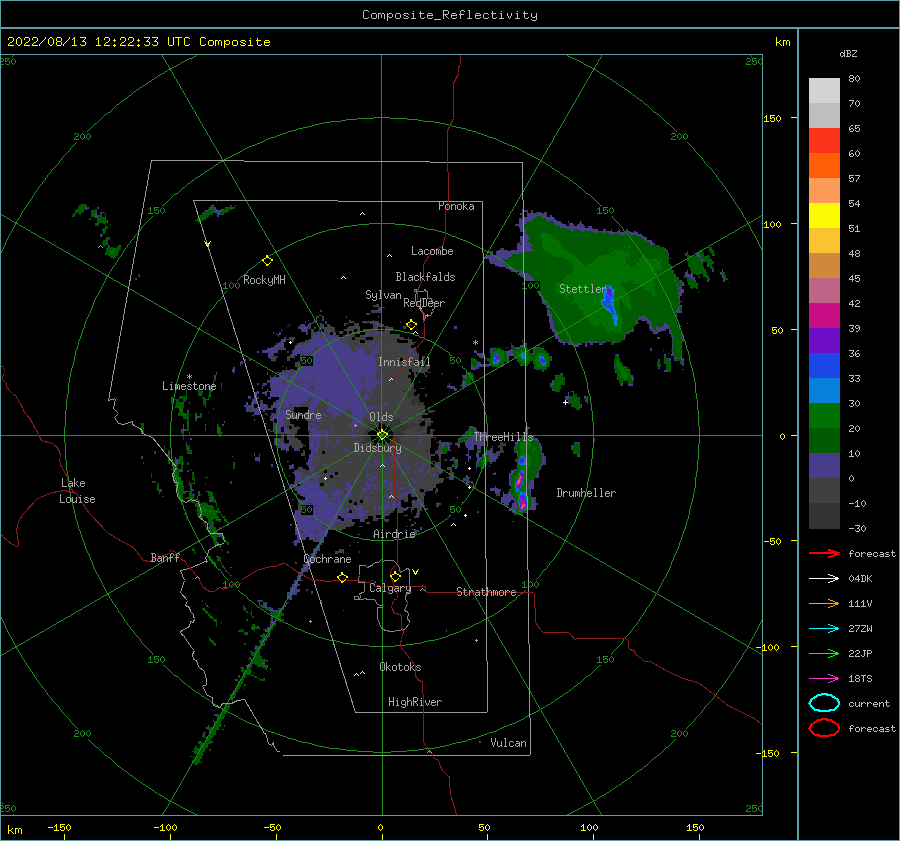Select the bright green swatch between 30 and 20
This screenshot has height=841, width=900.
[824, 416]
